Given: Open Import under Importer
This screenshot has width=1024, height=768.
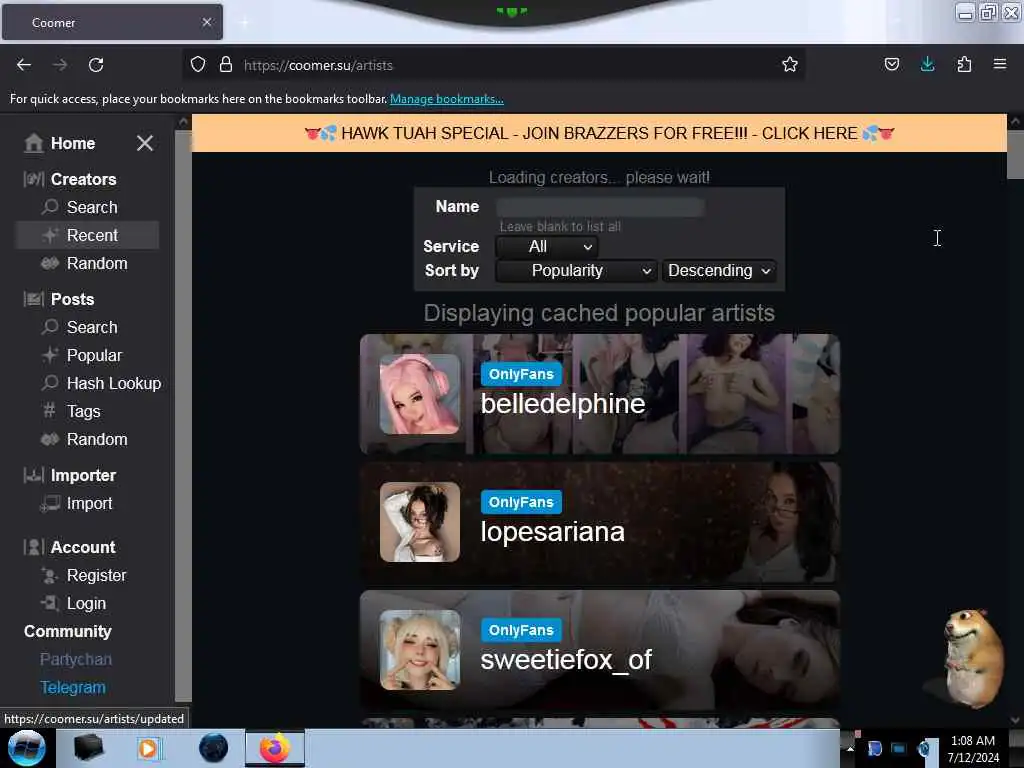Looking at the screenshot, I should (x=89, y=504).
